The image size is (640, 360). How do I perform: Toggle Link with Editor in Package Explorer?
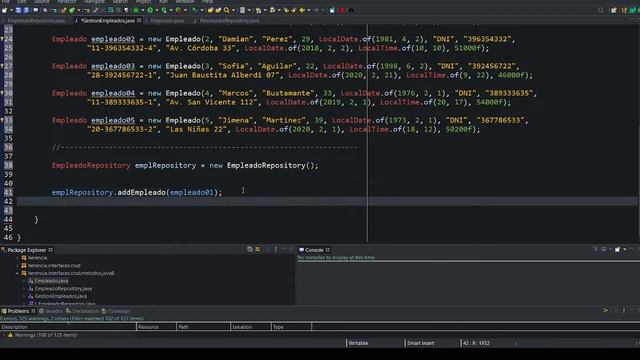point(258,249)
